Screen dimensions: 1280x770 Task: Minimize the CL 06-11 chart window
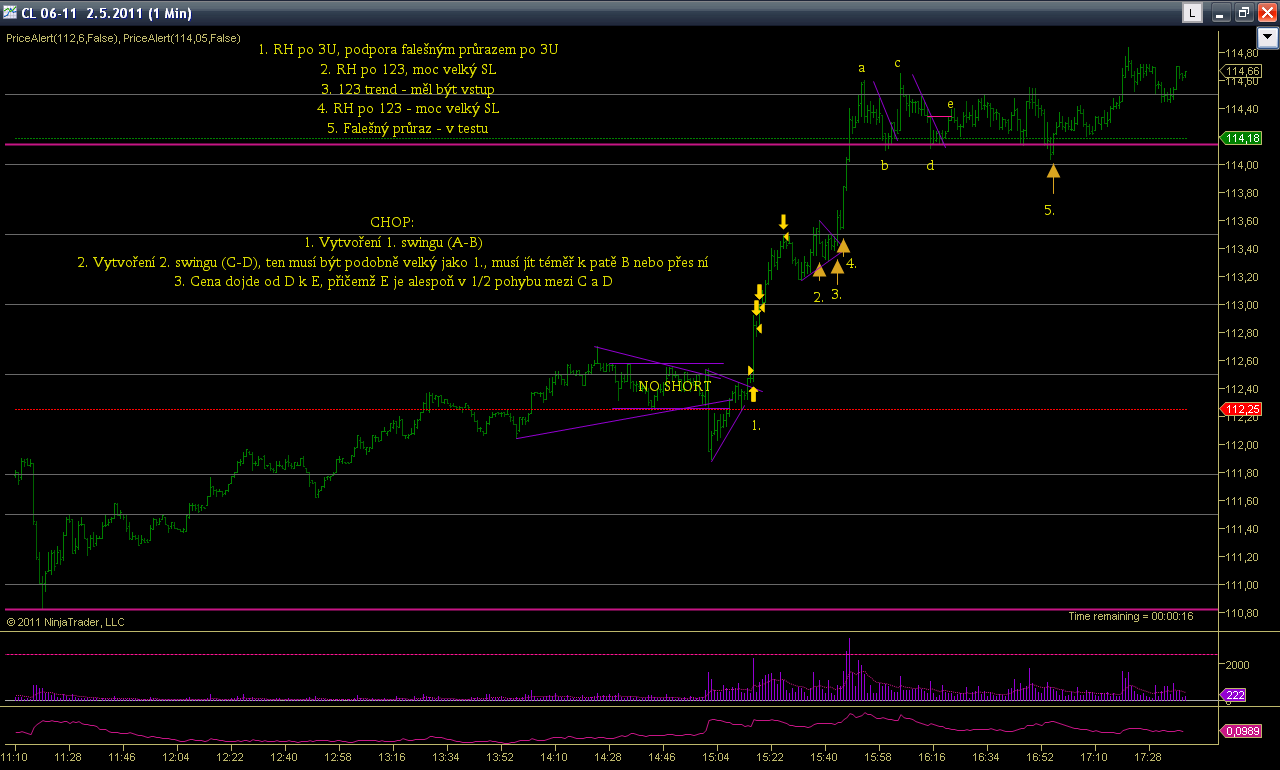coord(1222,13)
